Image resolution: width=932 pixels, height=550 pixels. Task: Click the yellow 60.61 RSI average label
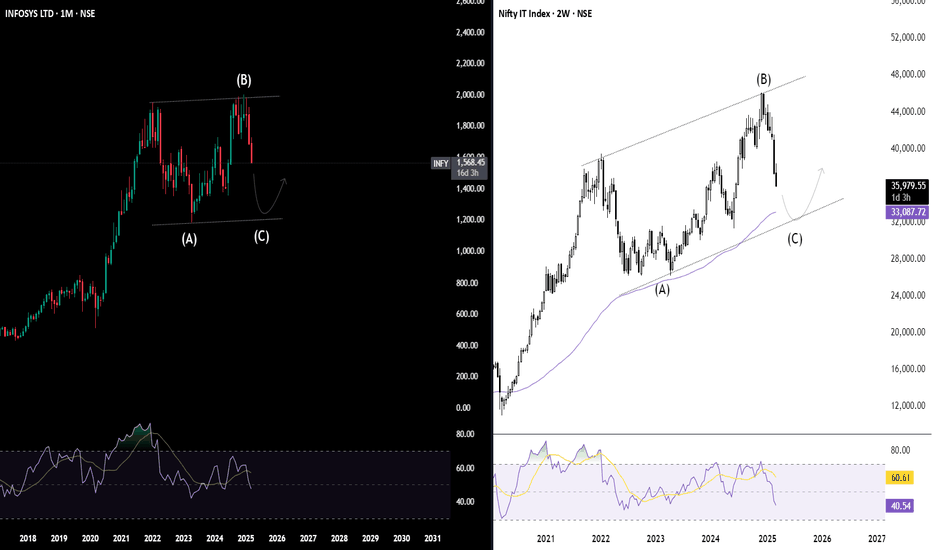point(901,477)
